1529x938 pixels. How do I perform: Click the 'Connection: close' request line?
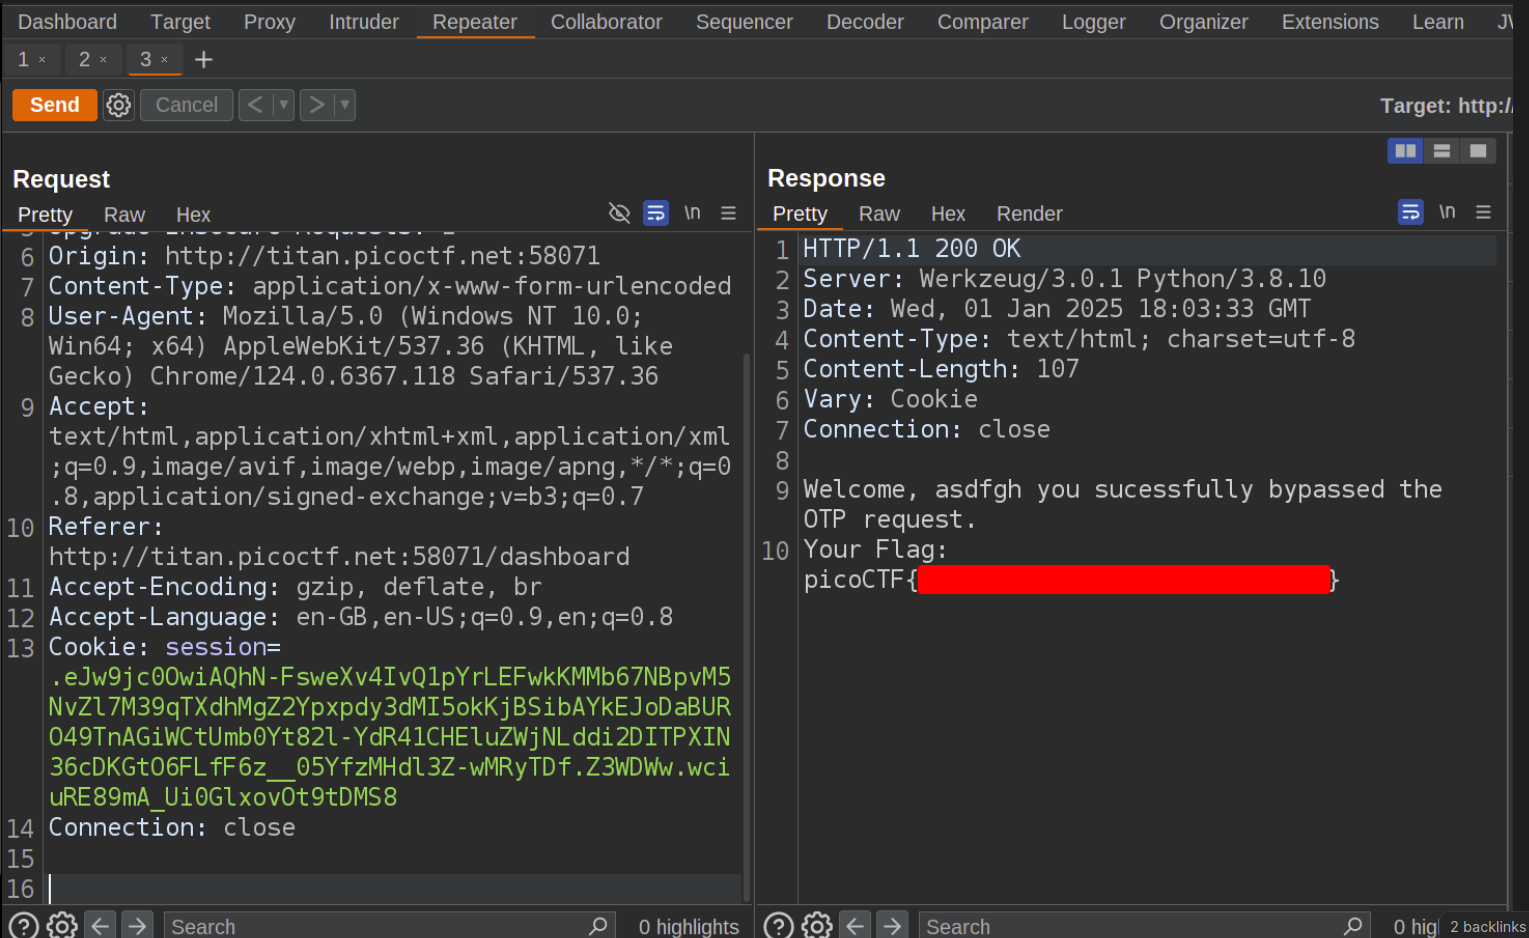click(x=172, y=827)
